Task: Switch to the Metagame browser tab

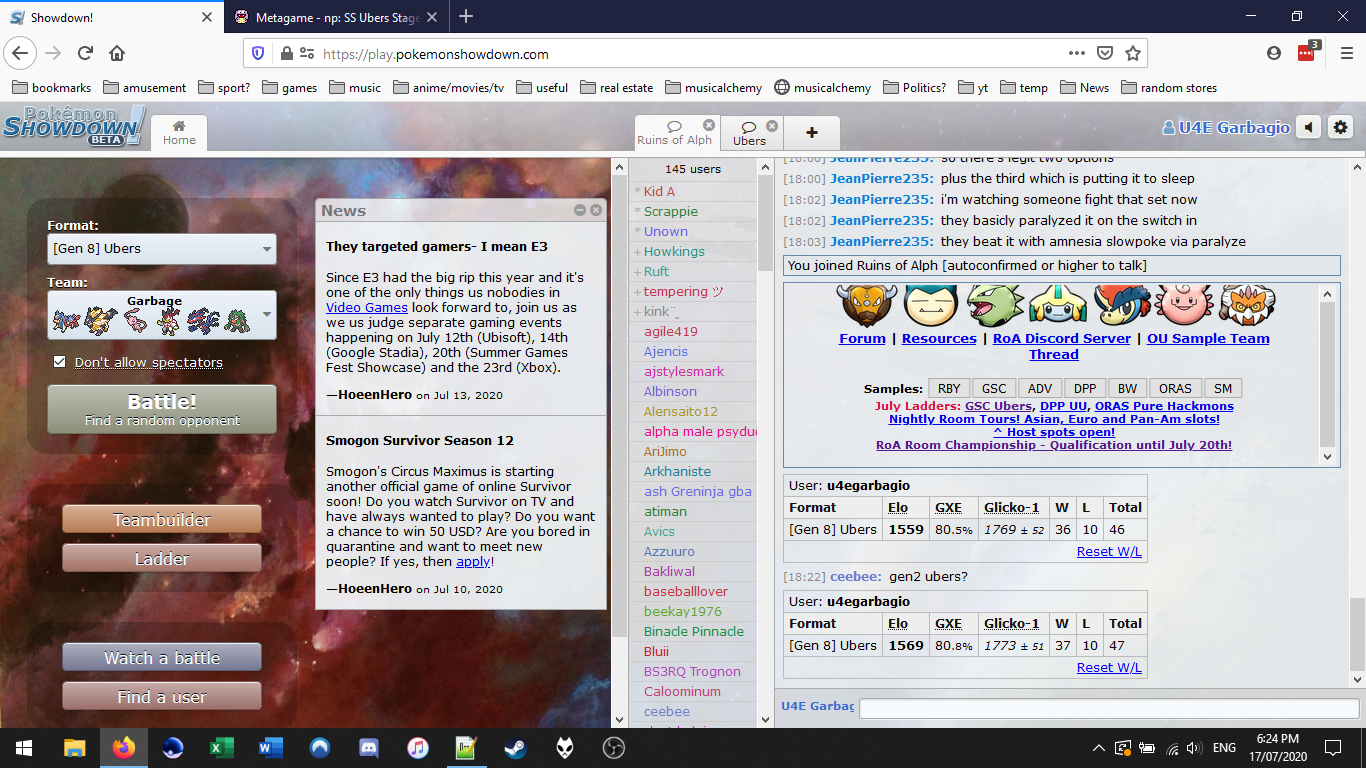Action: [335, 17]
